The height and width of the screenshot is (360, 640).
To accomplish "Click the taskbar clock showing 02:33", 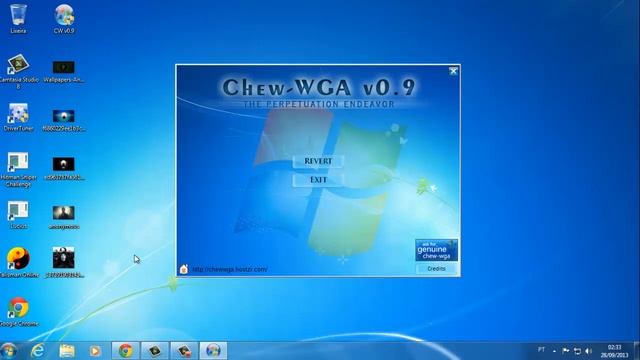I will click(614, 351).
